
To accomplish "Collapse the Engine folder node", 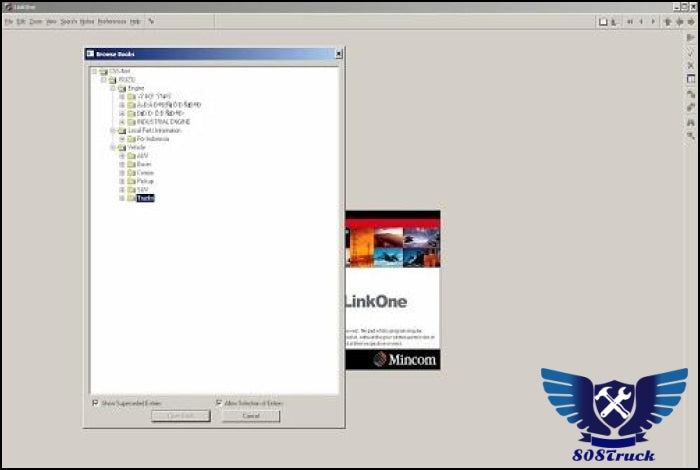I will point(113,88).
